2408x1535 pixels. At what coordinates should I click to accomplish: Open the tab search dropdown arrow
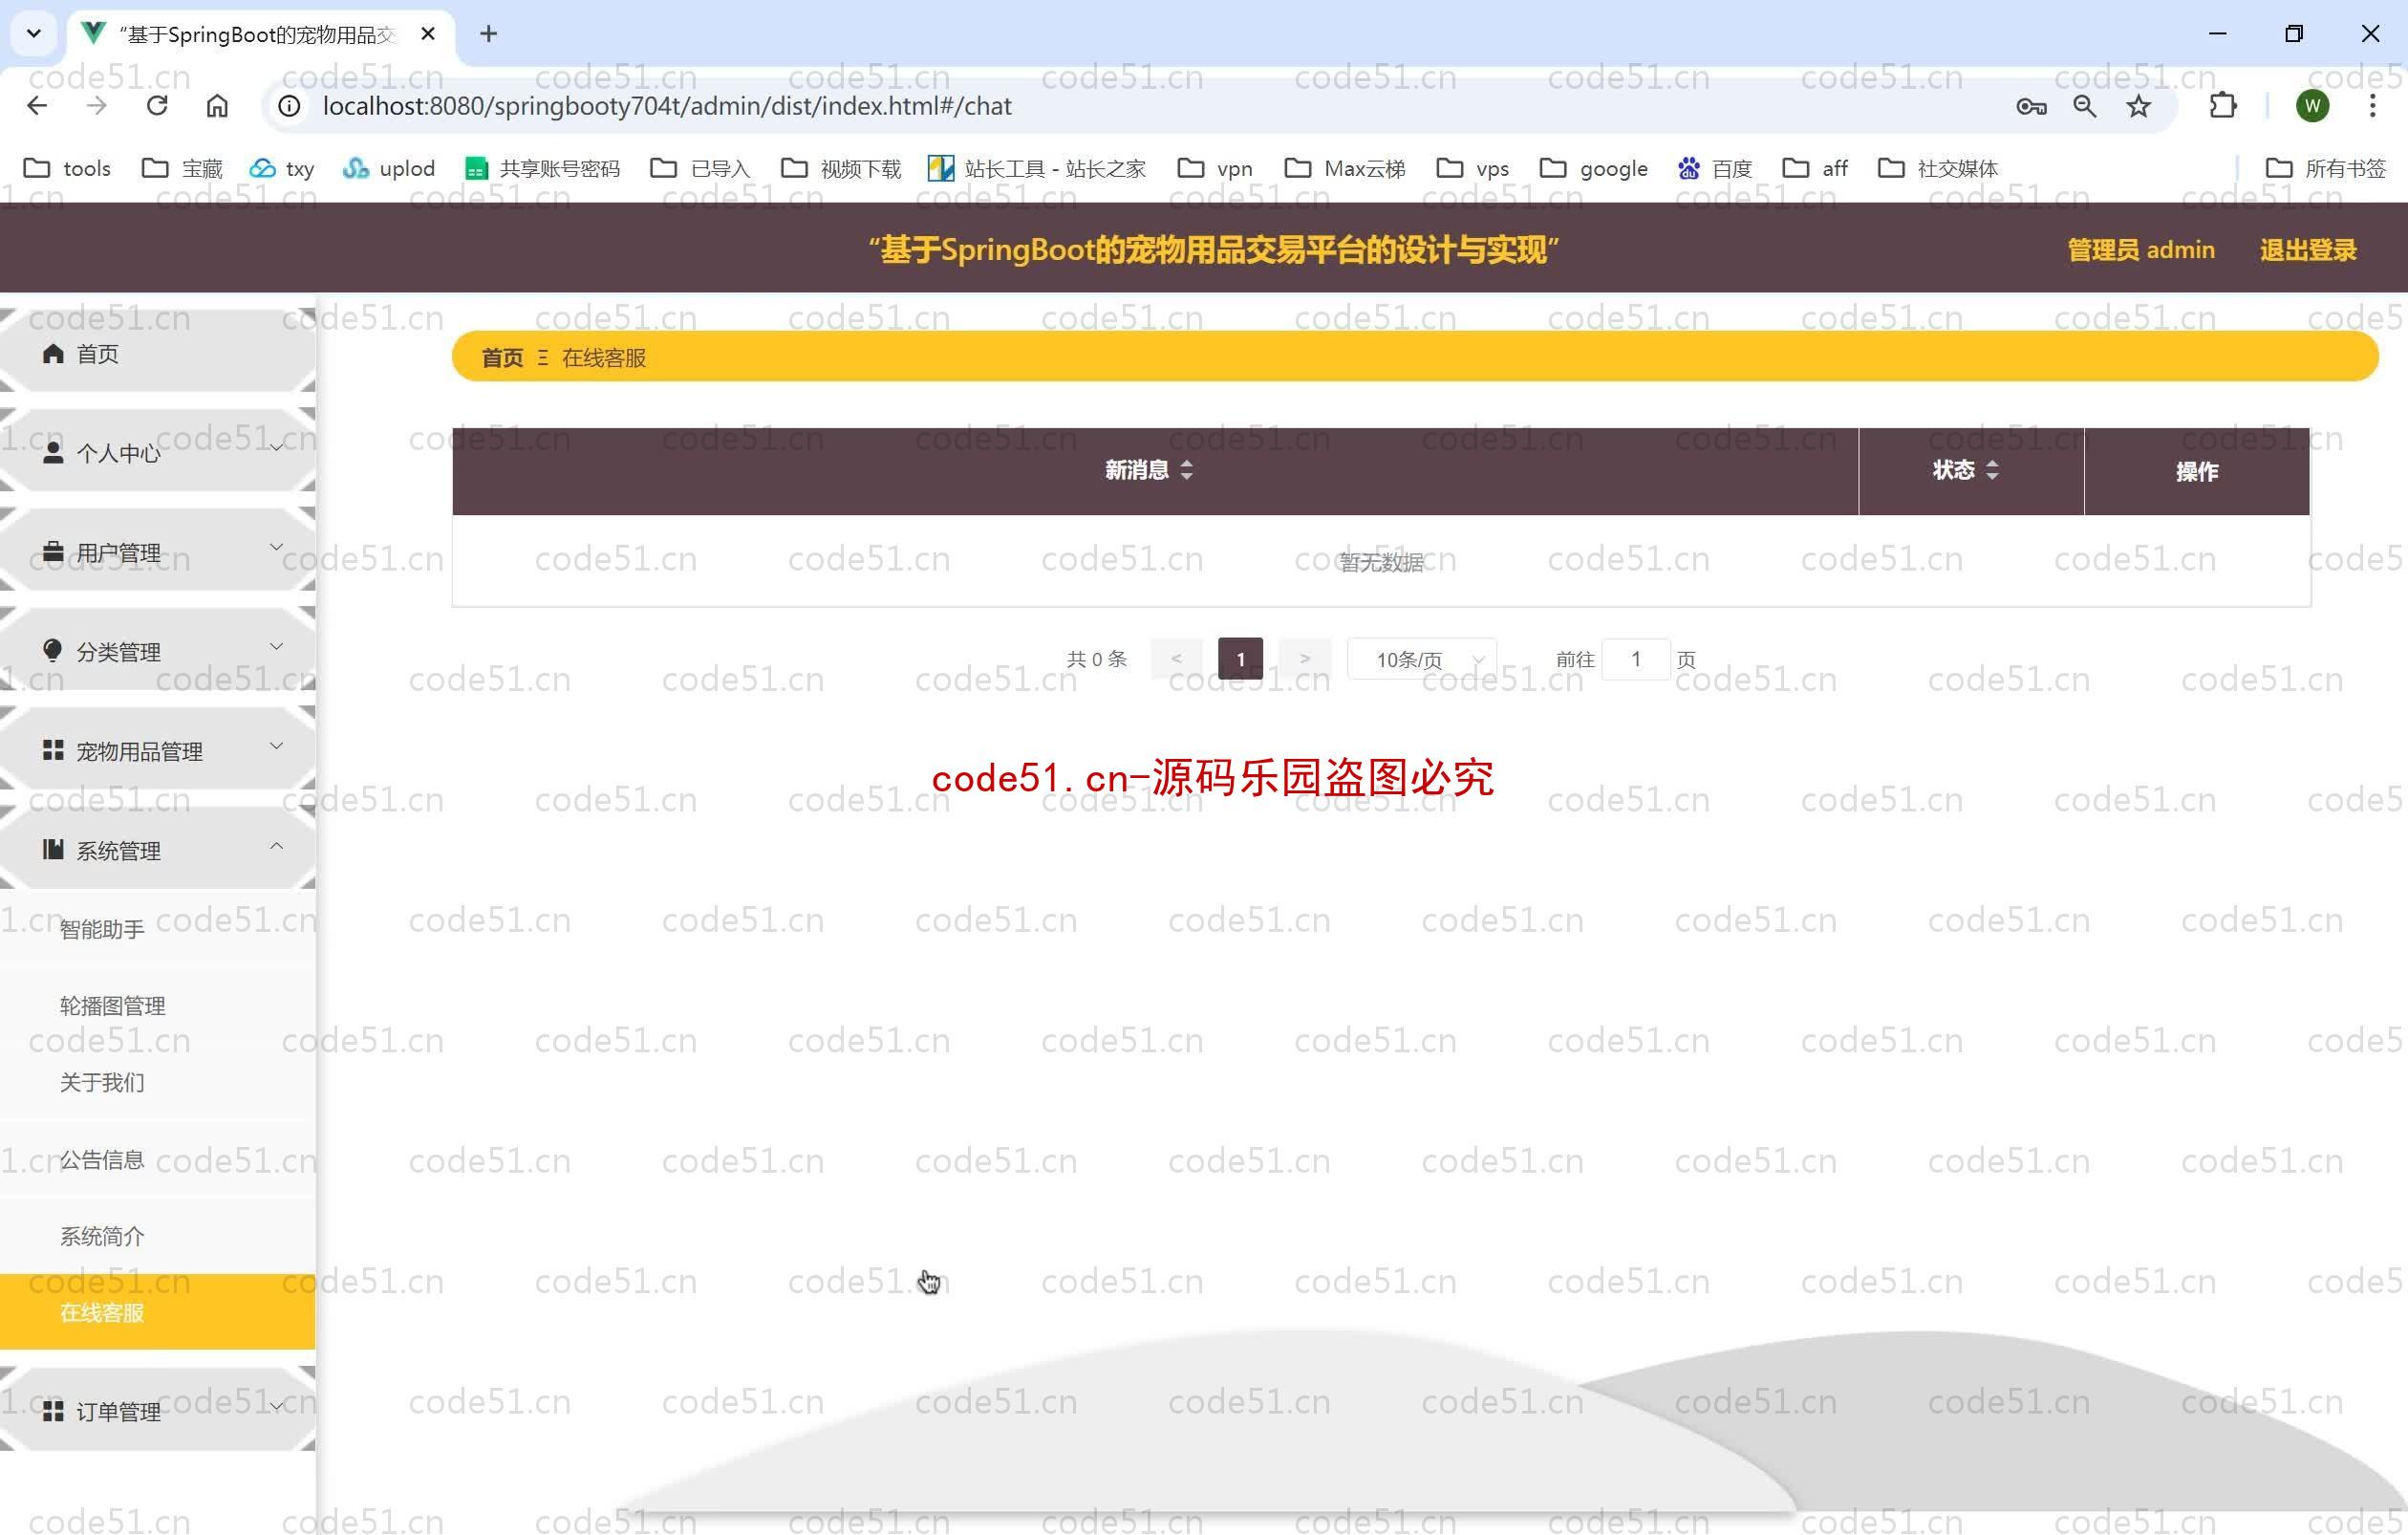click(x=34, y=34)
